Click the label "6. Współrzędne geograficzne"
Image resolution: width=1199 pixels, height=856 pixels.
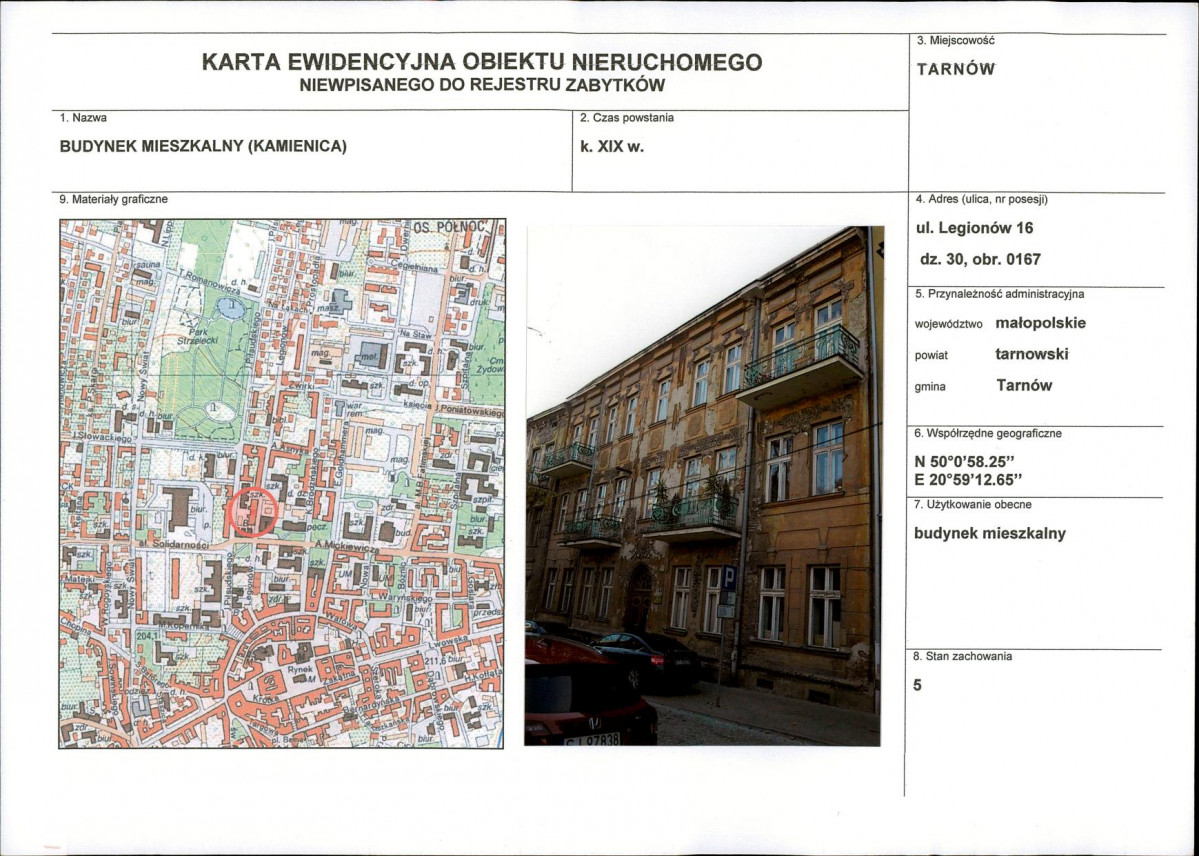[x=988, y=433]
